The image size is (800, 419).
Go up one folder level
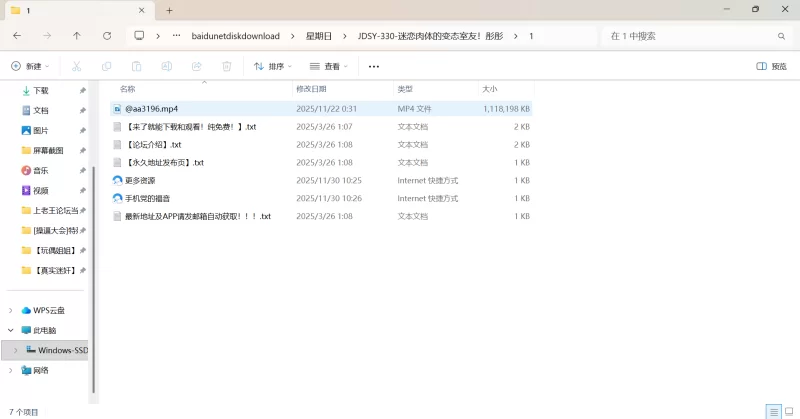pyautogui.click(x=77, y=35)
